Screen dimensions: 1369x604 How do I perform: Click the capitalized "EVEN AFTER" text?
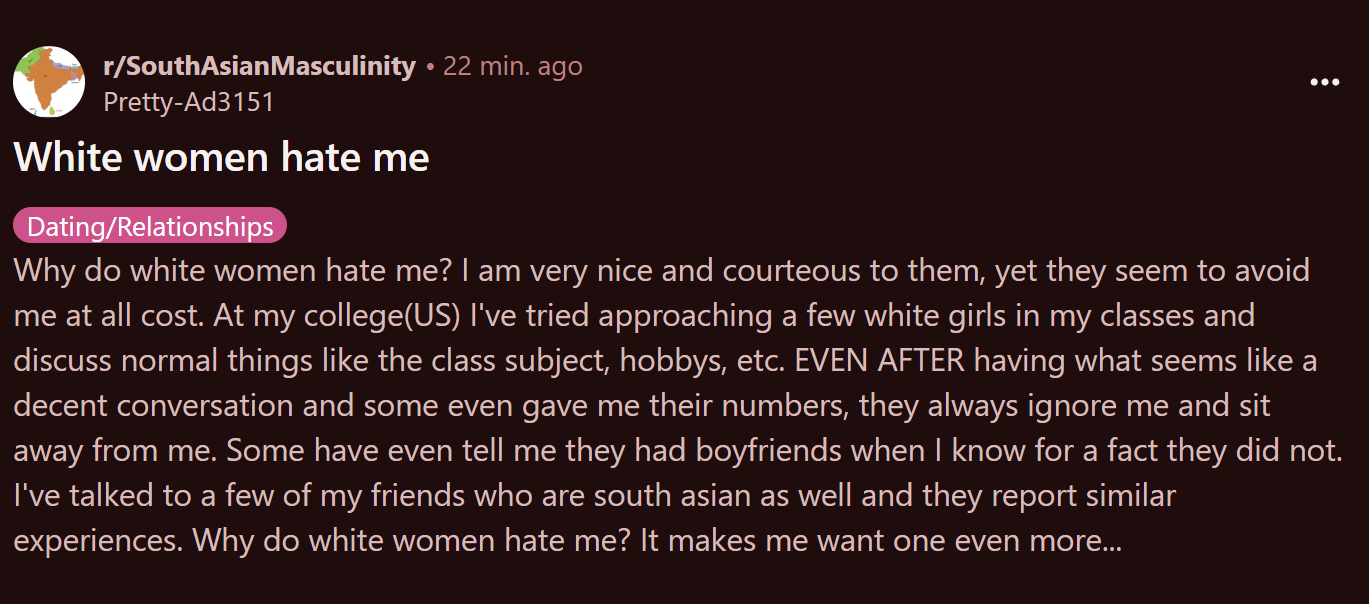880,361
